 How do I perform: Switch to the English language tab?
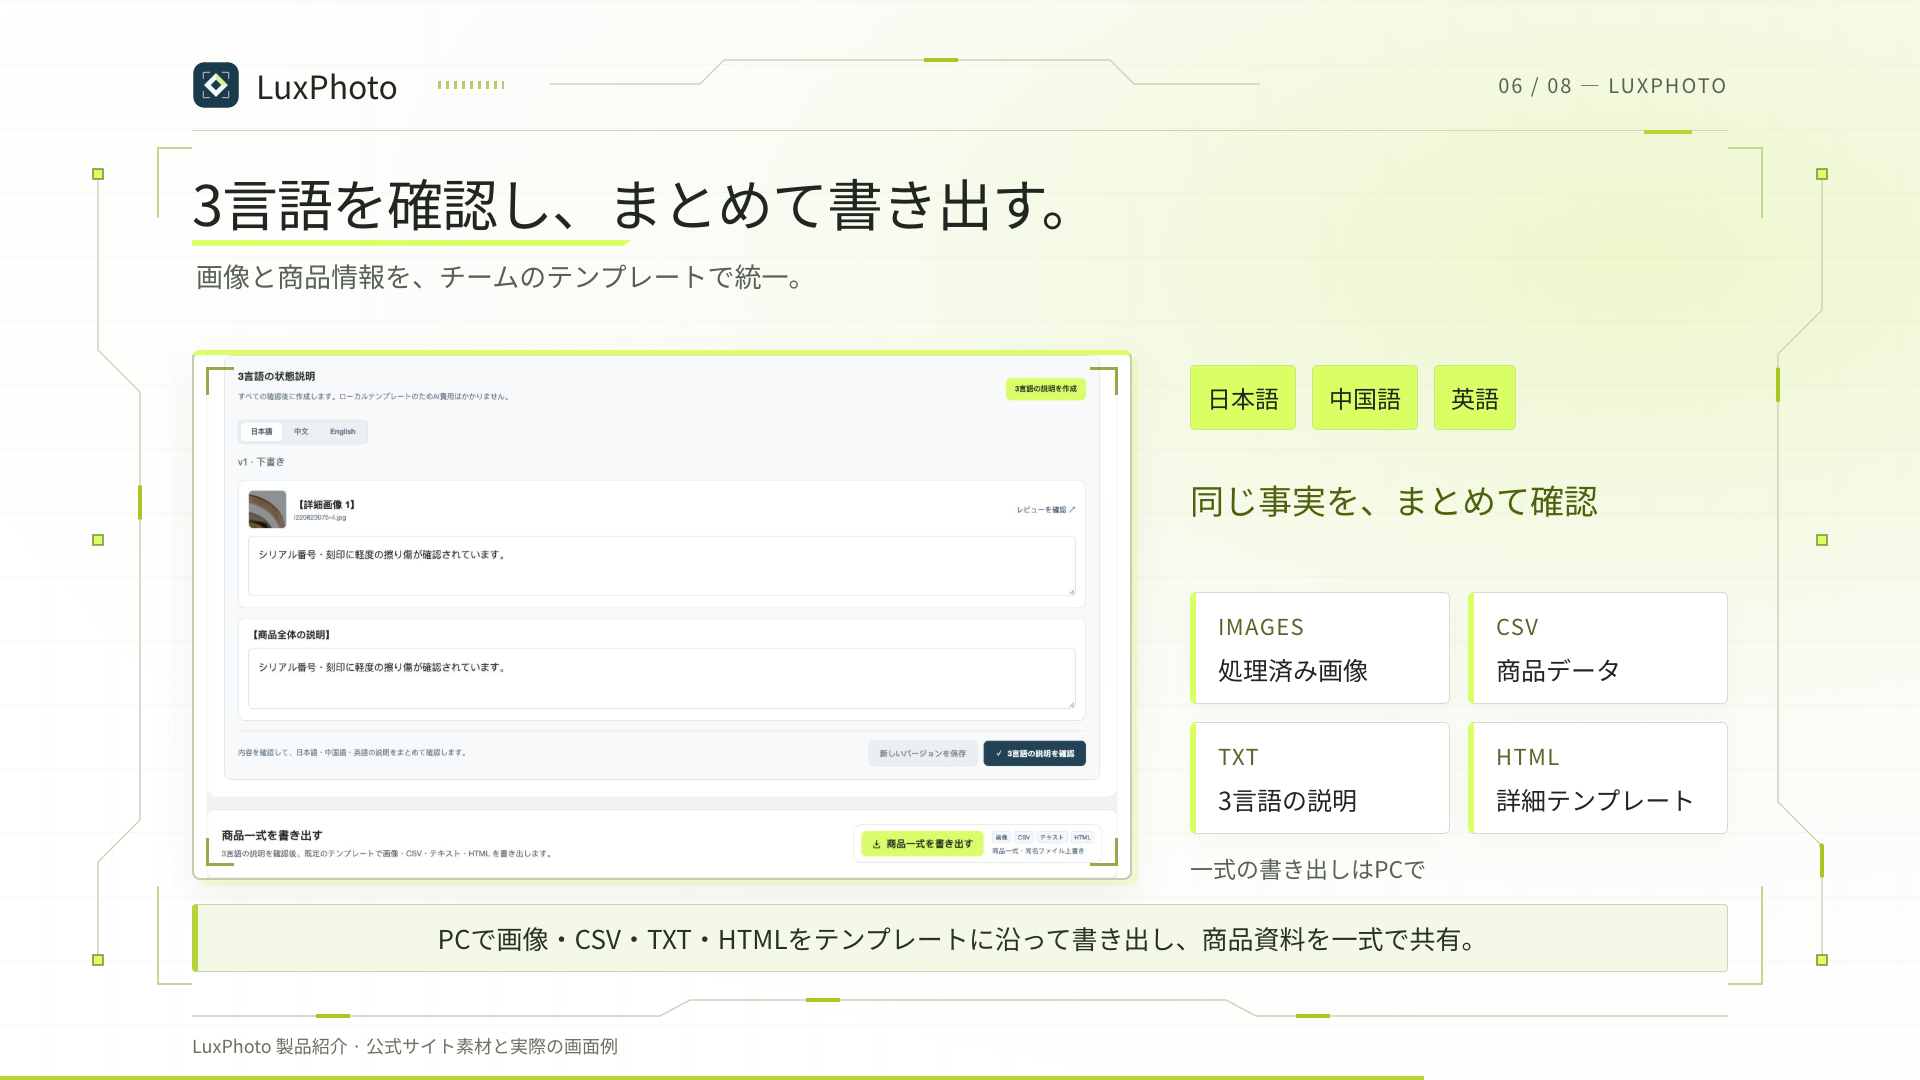click(x=343, y=432)
